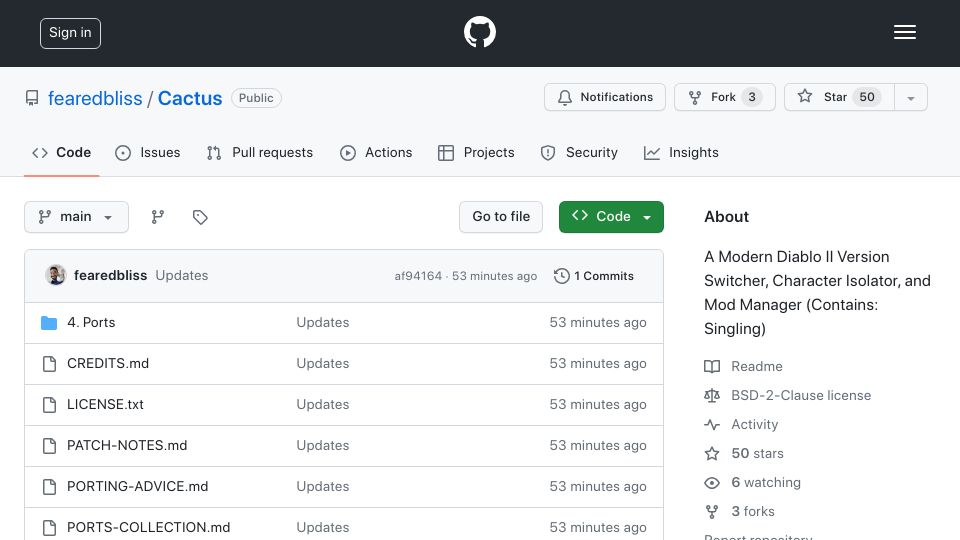View branches via the branch icon

pyautogui.click(x=158, y=217)
